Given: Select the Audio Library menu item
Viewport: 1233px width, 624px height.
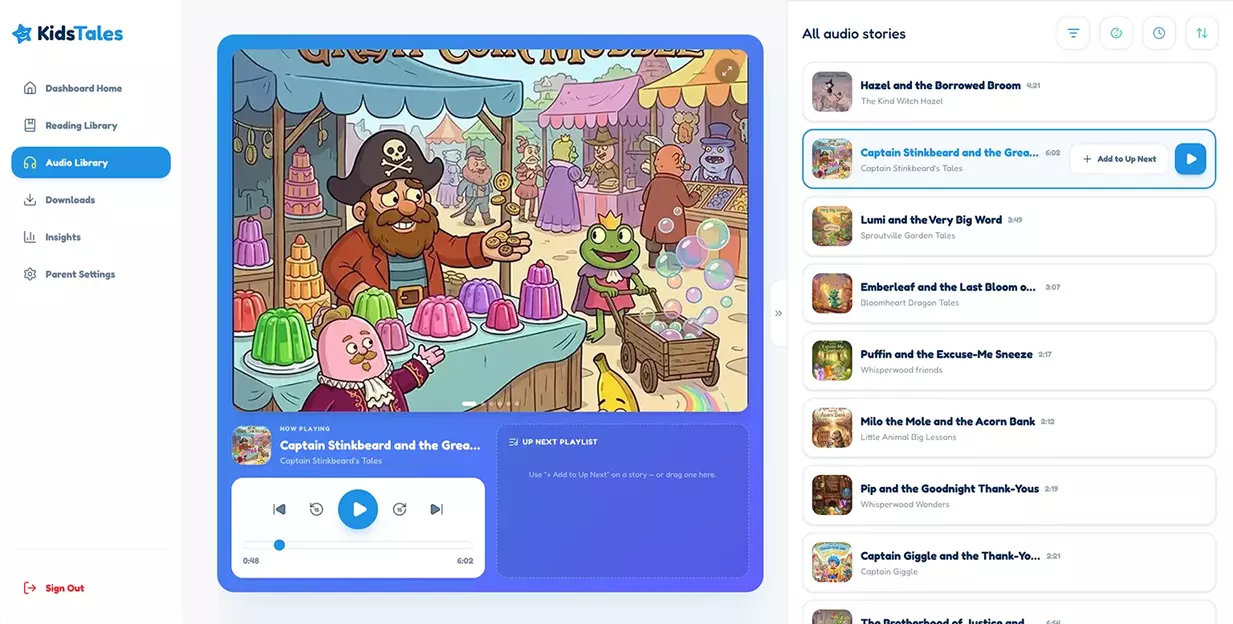Looking at the screenshot, I should click(91, 162).
